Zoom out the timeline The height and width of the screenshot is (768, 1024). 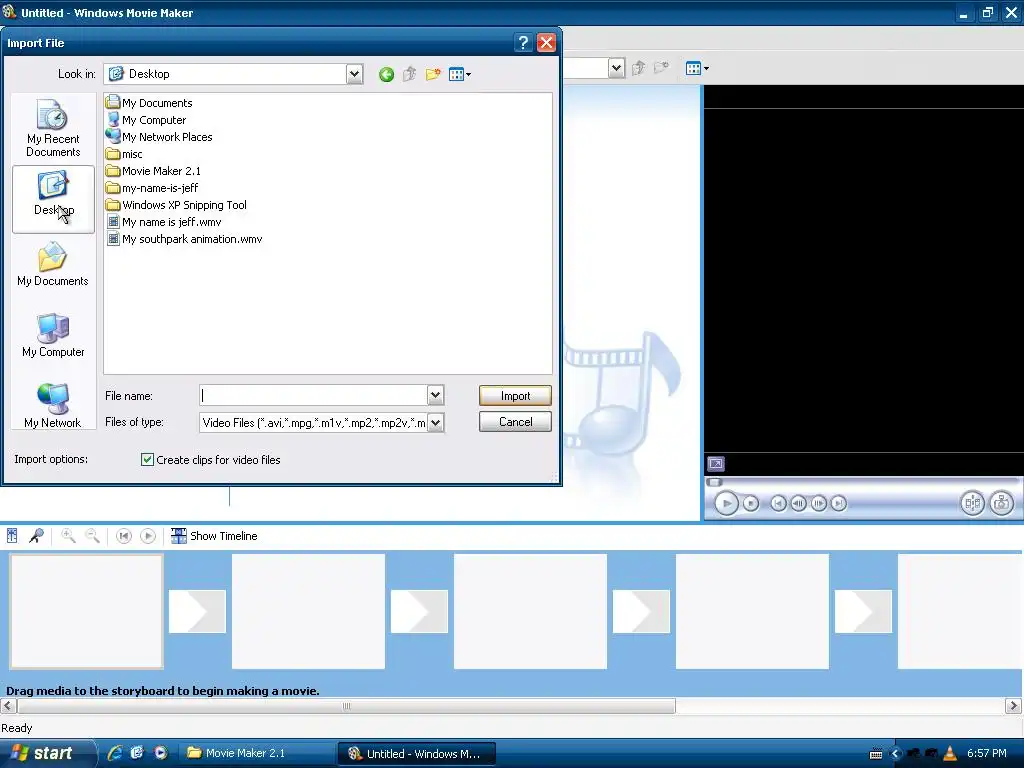tap(93, 536)
